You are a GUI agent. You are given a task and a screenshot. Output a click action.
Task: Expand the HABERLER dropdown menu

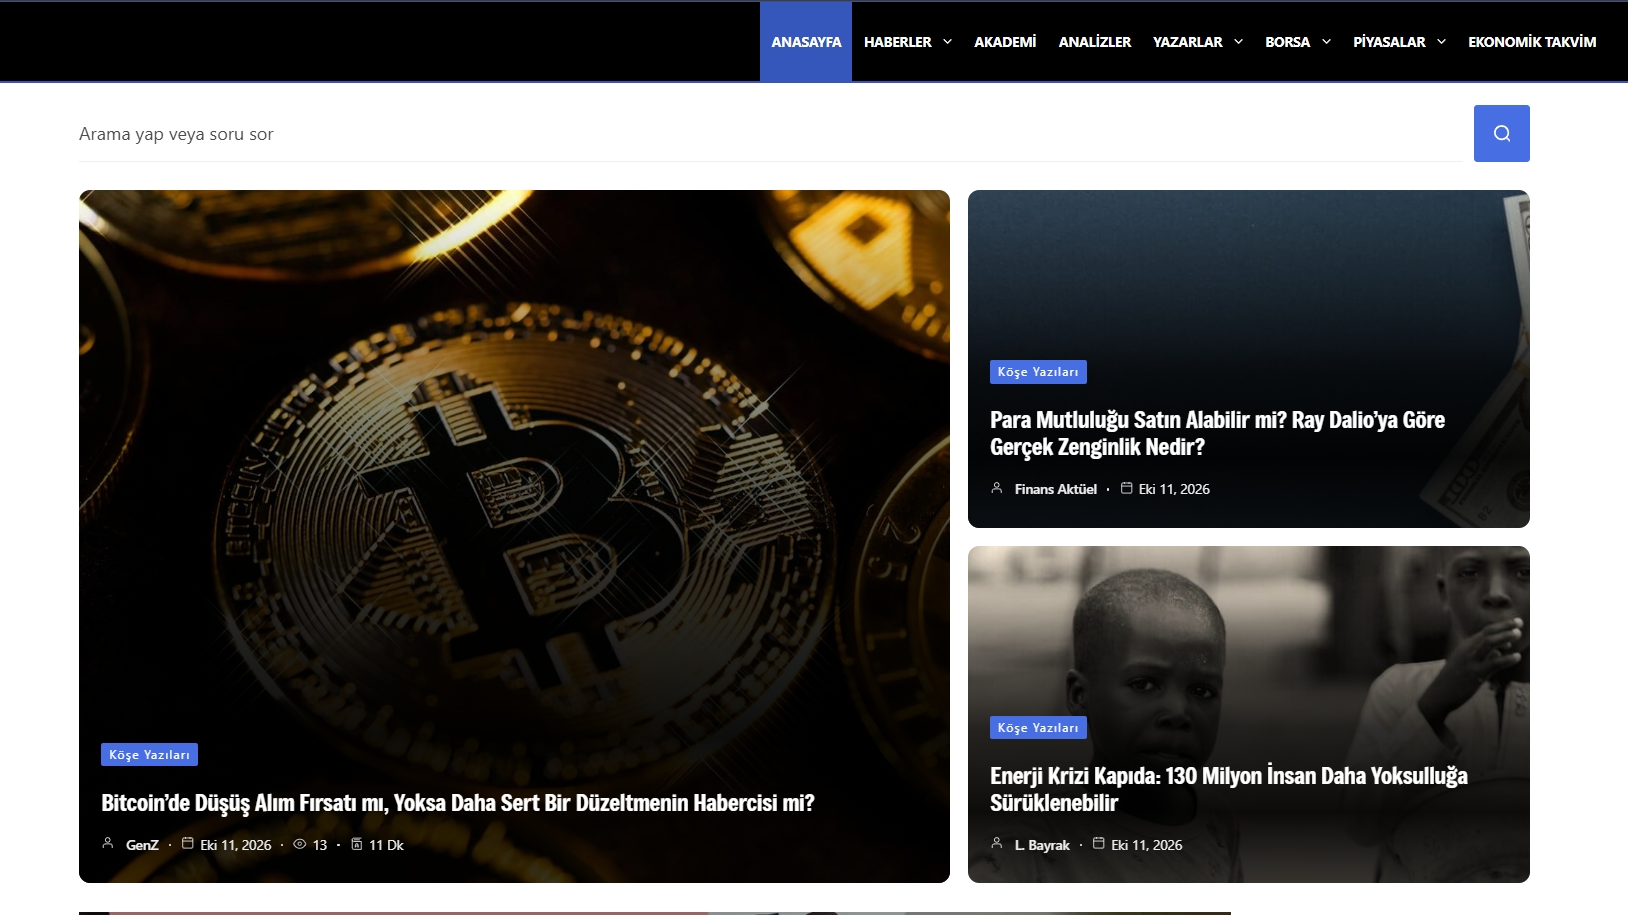(x=907, y=42)
